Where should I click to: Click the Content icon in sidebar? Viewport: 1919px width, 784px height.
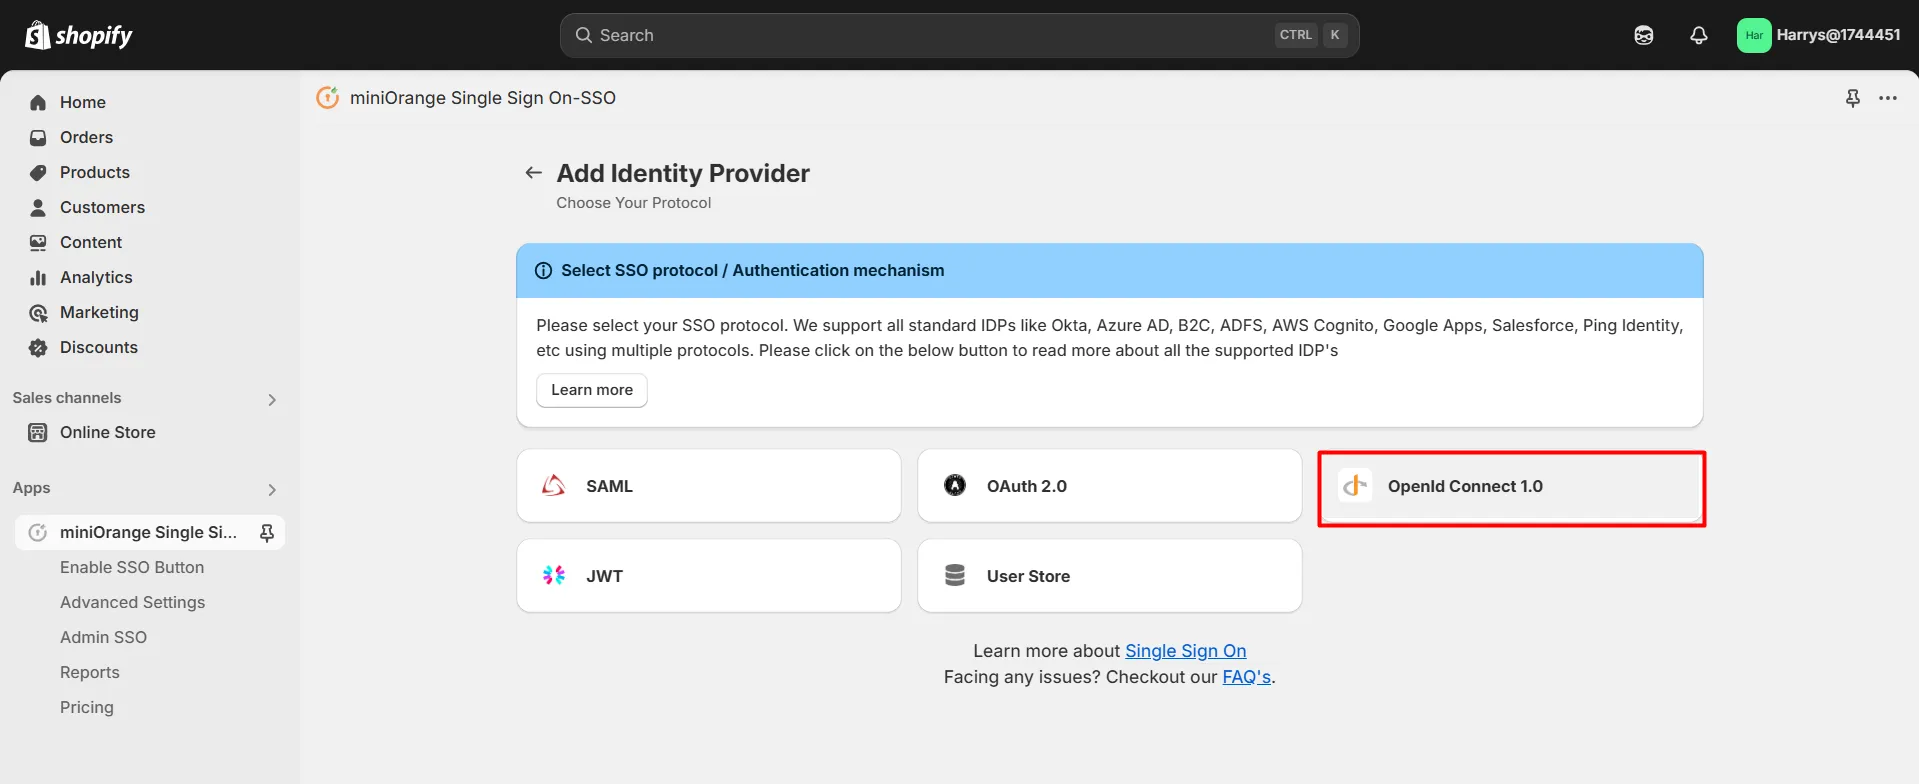click(38, 242)
